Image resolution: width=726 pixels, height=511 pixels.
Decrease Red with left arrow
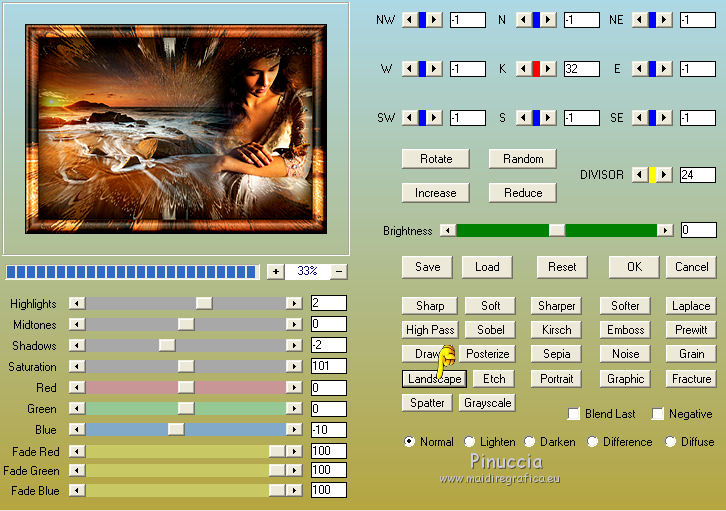point(77,387)
